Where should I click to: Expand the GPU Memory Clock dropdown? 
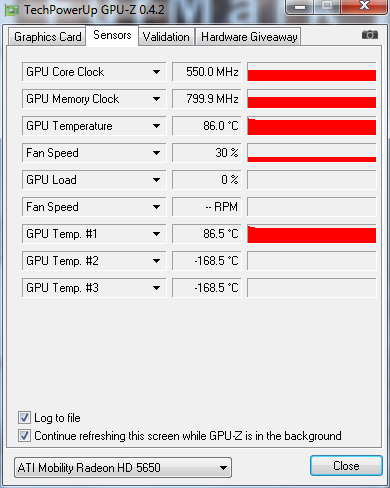tap(156, 99)
